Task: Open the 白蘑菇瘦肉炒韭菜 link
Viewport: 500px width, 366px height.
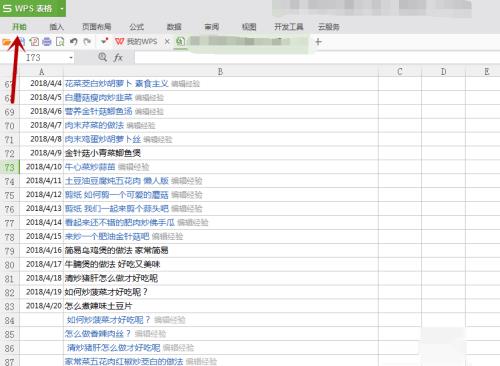Action: click(98, 98)
